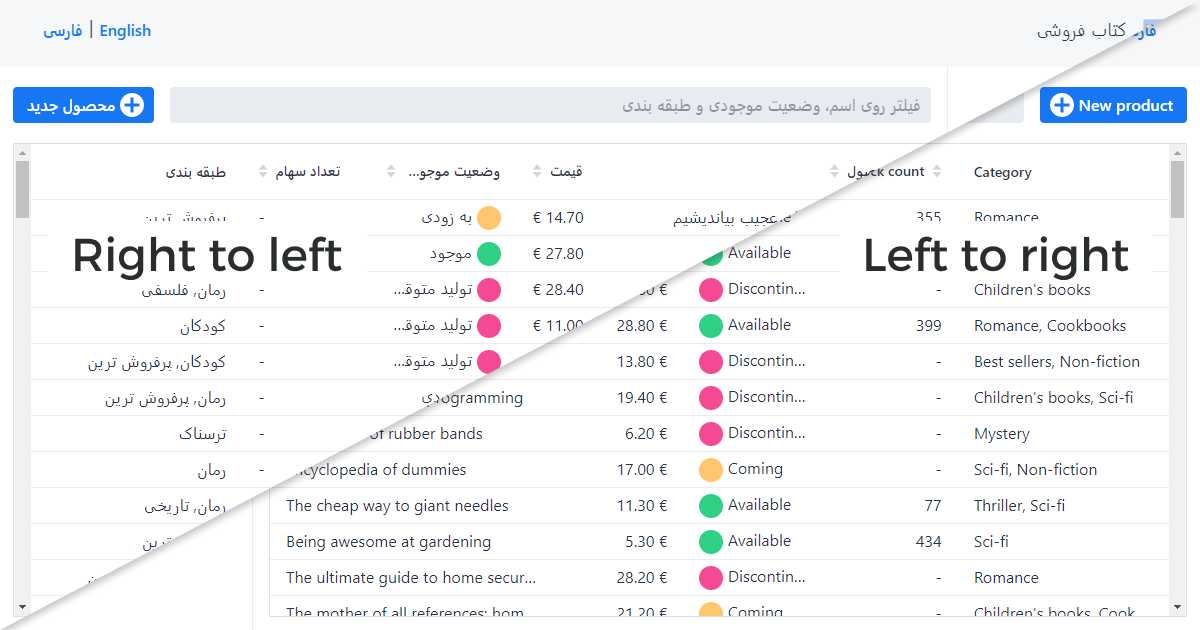The height and width of the screenshot is (630, 1200).
Task: Select the 'Romance, Cookbooks' category cell
Action: pyautogui.click(x=1050, y=326)
